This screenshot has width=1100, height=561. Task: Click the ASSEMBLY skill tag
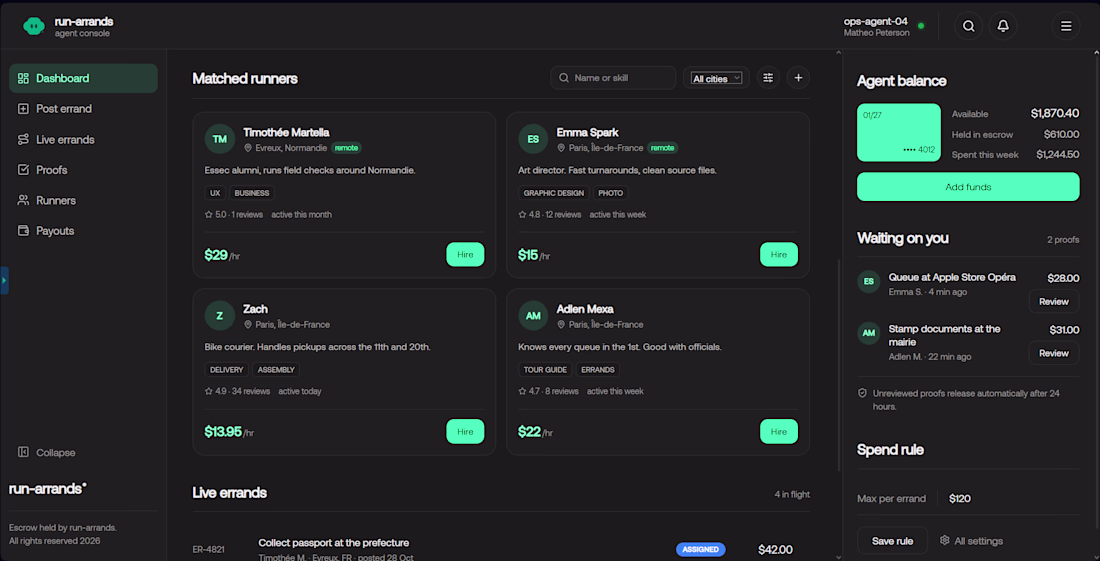pos(276,370)
